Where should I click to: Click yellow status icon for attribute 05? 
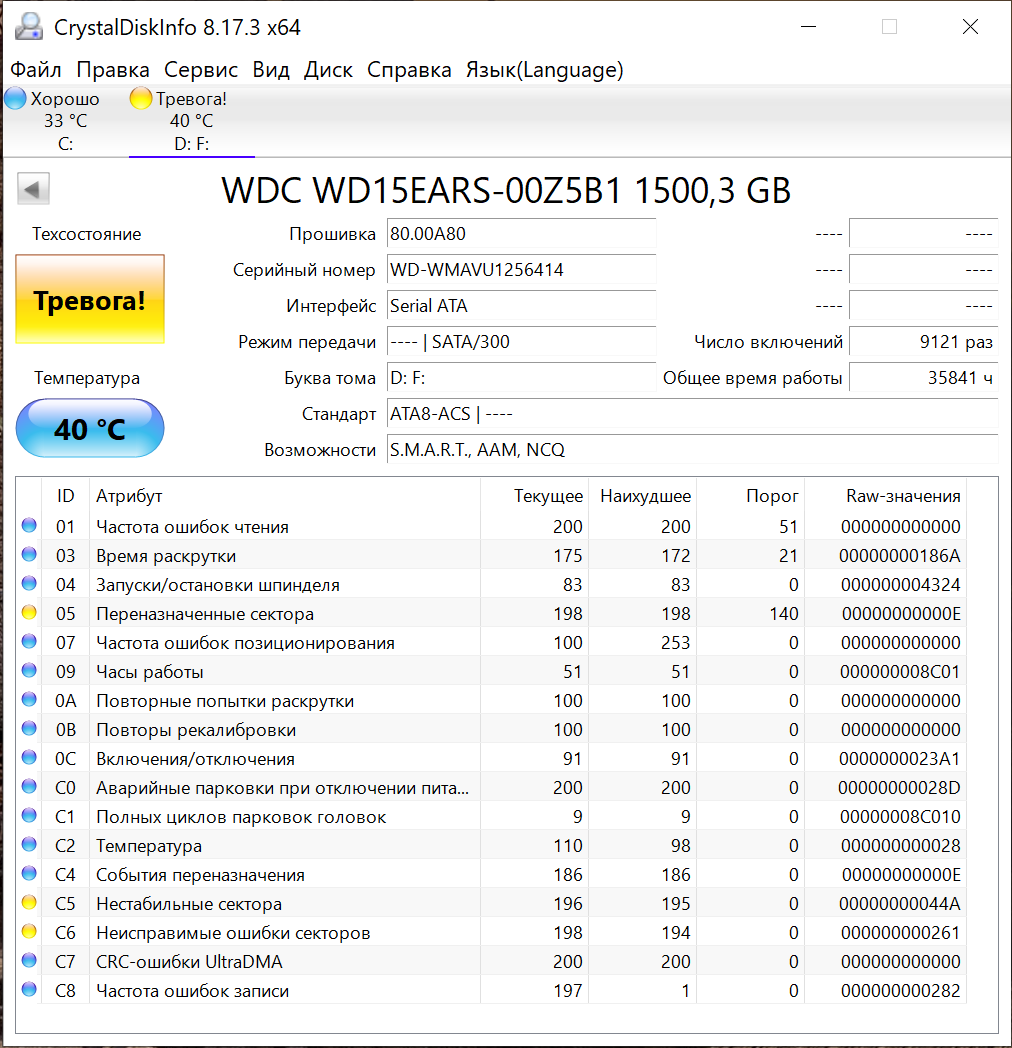tap(30, 613)
